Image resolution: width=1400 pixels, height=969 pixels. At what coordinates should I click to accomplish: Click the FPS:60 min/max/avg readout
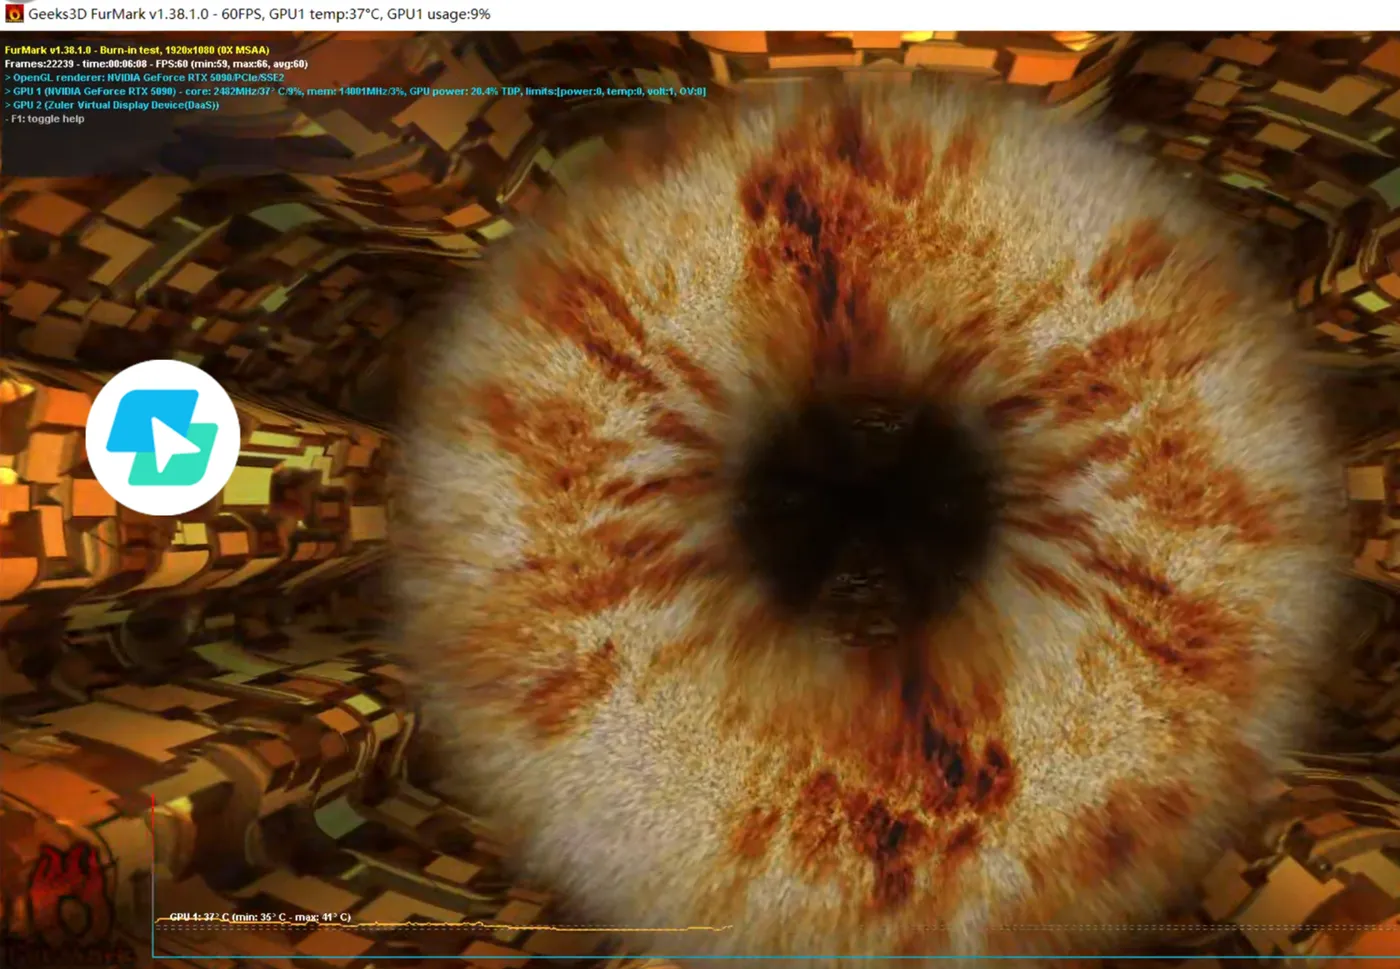[x=232, y=64]
